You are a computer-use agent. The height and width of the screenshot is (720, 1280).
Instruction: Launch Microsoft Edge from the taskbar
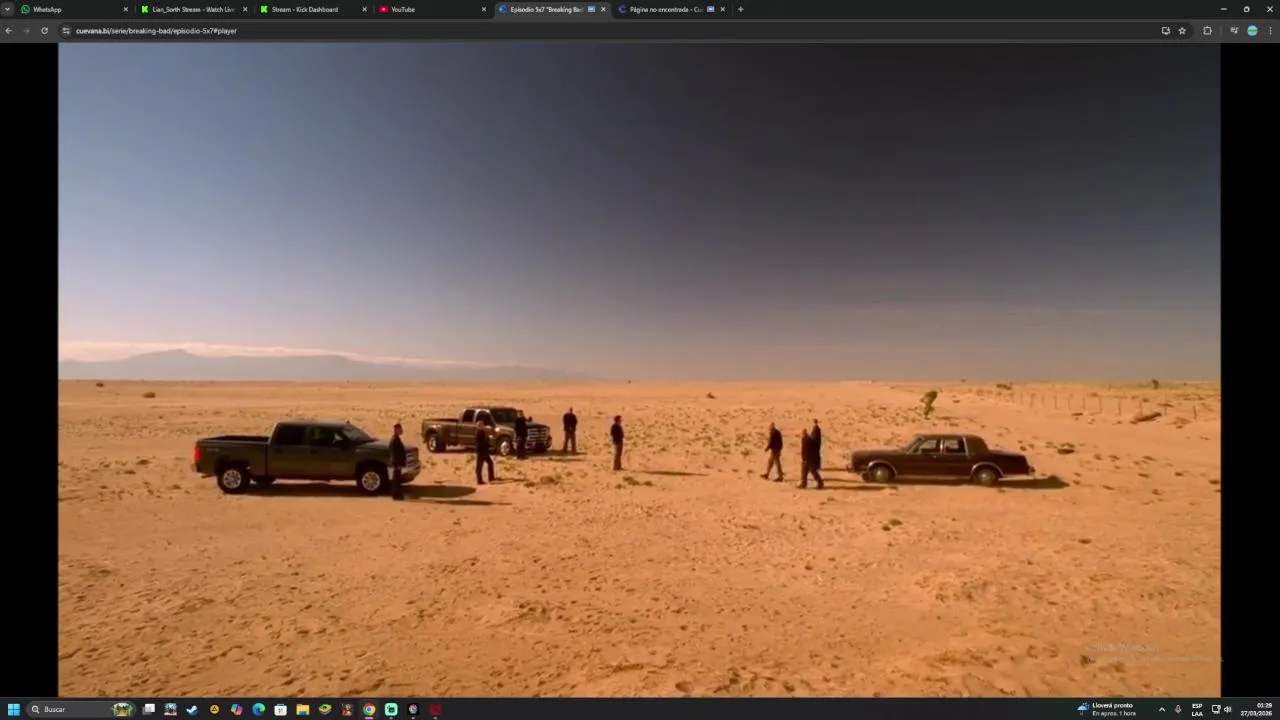[x=259, y=709]
